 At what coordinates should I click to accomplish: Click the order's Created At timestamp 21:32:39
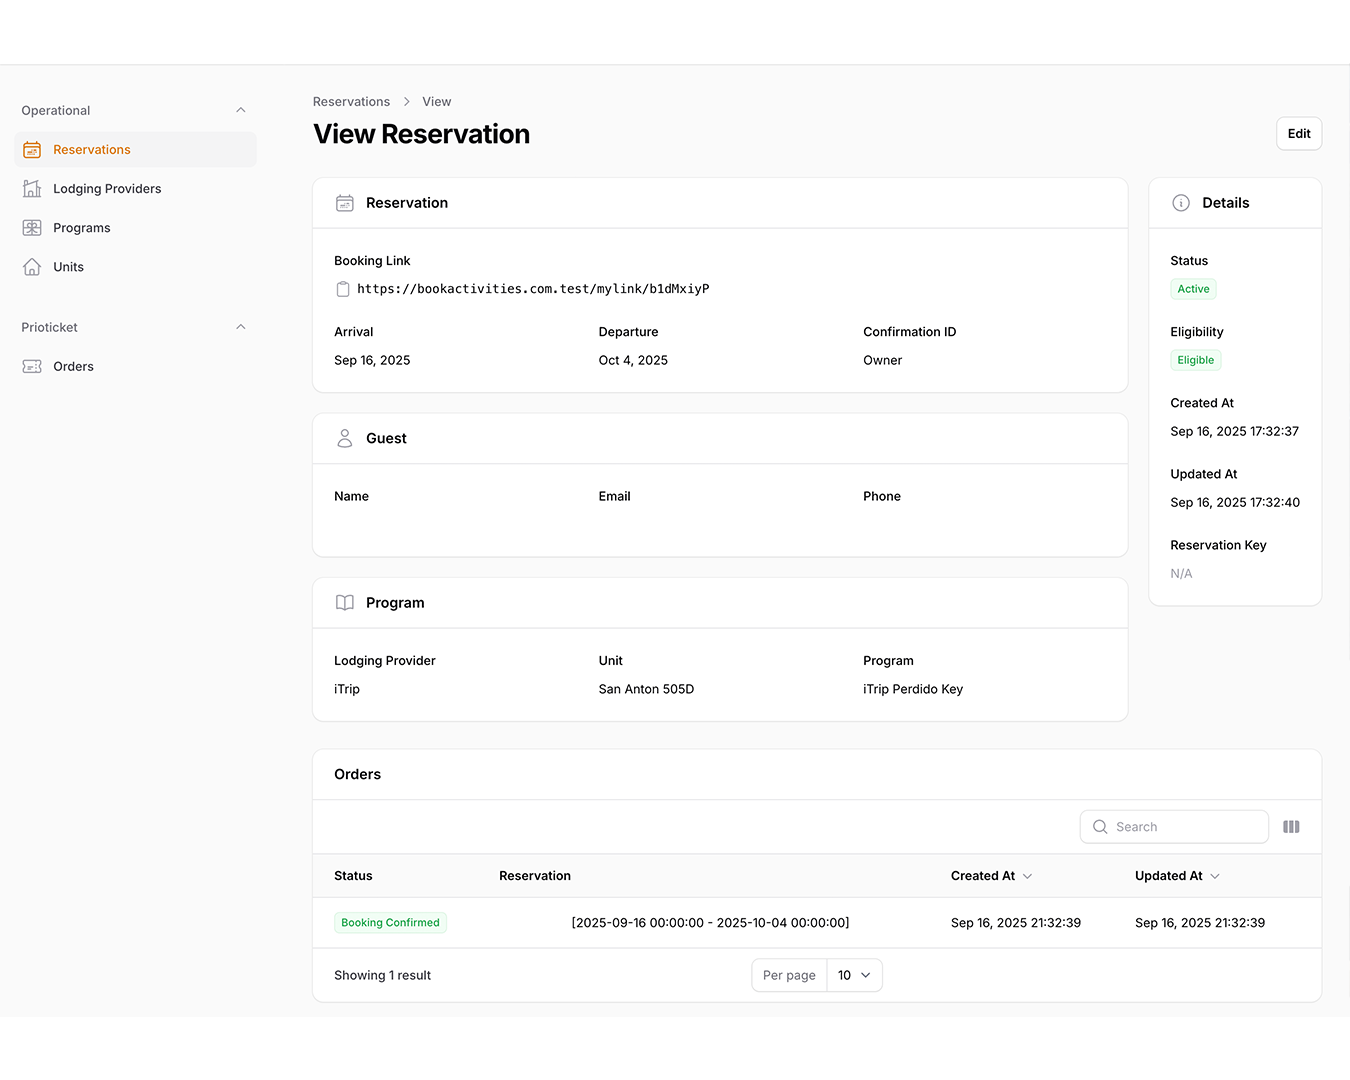pos(1016,923)
